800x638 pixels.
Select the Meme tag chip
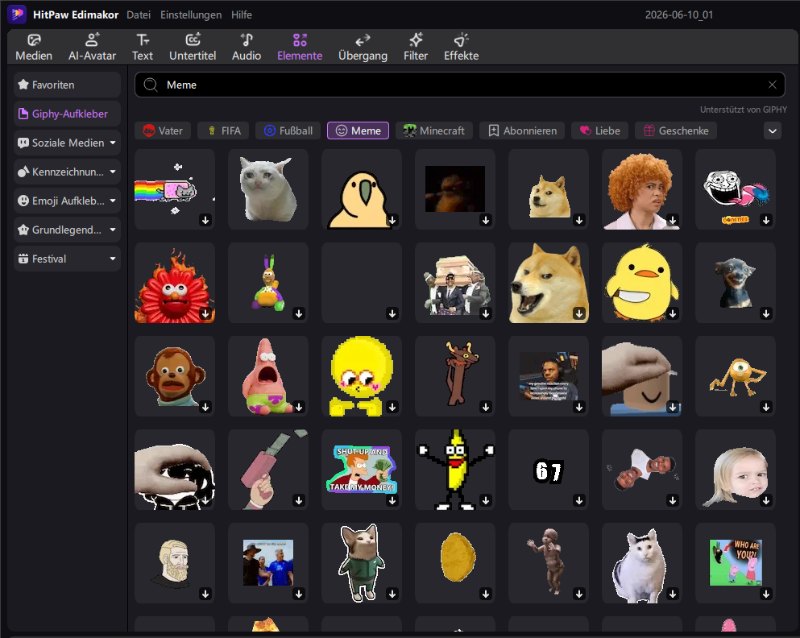pos(358,131)
